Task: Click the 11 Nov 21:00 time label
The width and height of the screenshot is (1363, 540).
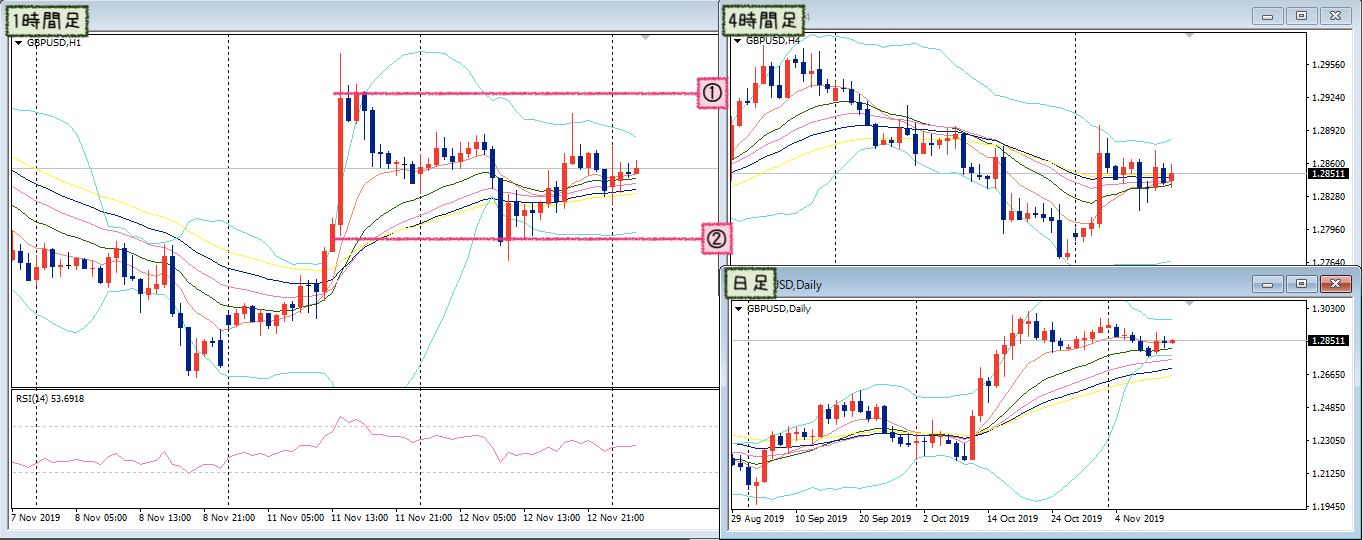Action: pyautogui.click(x=425, y=518)
